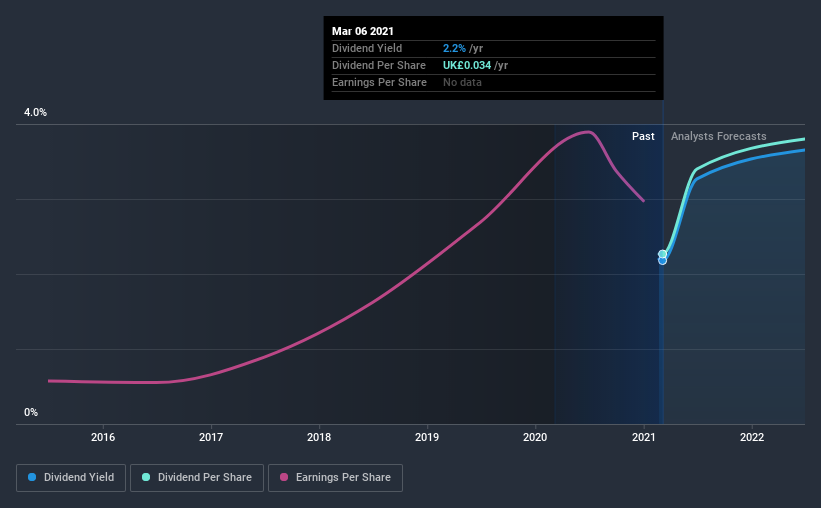Select the teal Dividend Per Share data point marker
Screen dimensions: 821x508
(x=662, y=254)
